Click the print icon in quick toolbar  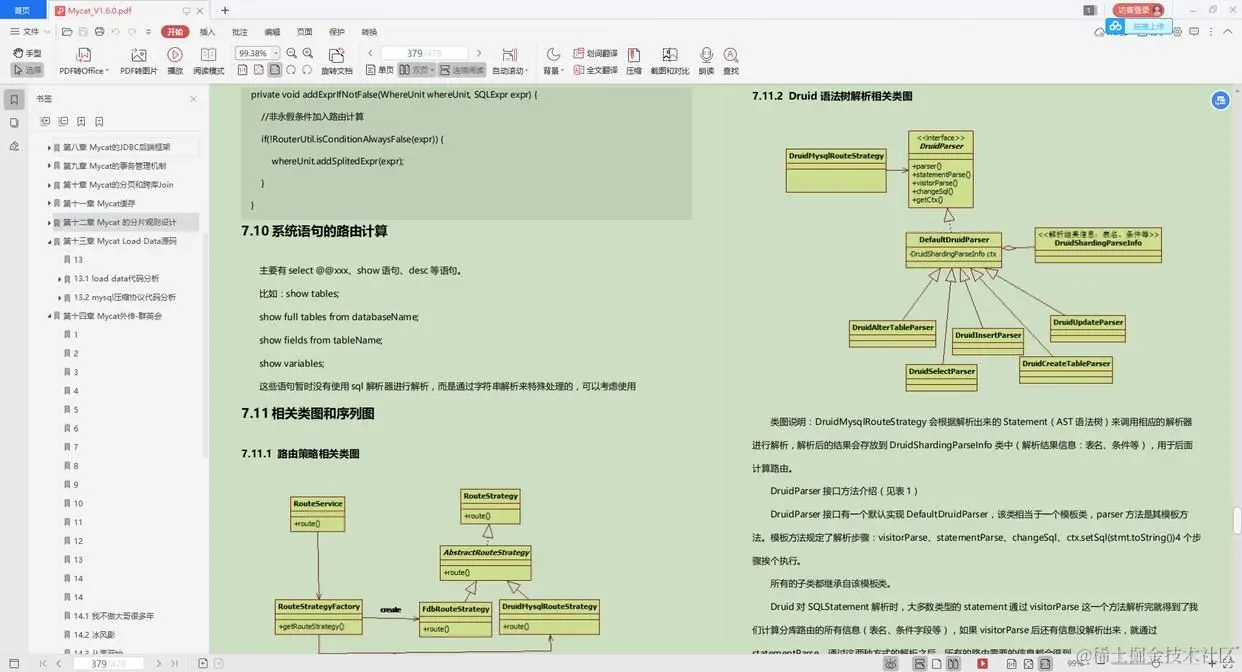[x=100, y=32]
